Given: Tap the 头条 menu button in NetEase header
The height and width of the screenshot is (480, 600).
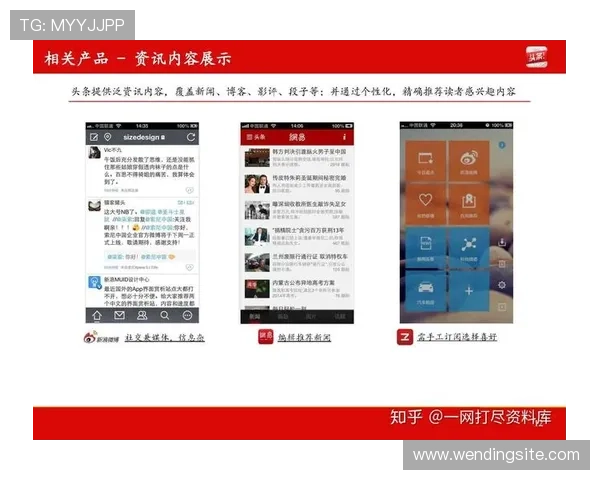Looking at the screenshot, I should pyautogui.click(x=256, y=137).
